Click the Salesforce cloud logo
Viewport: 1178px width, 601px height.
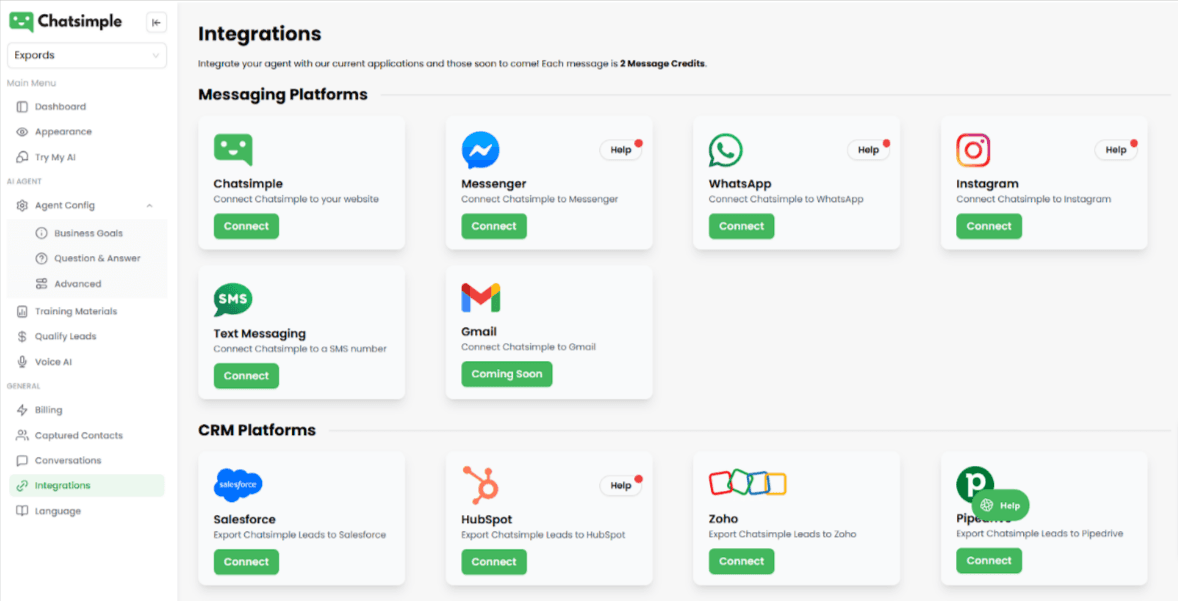[238, 485]
